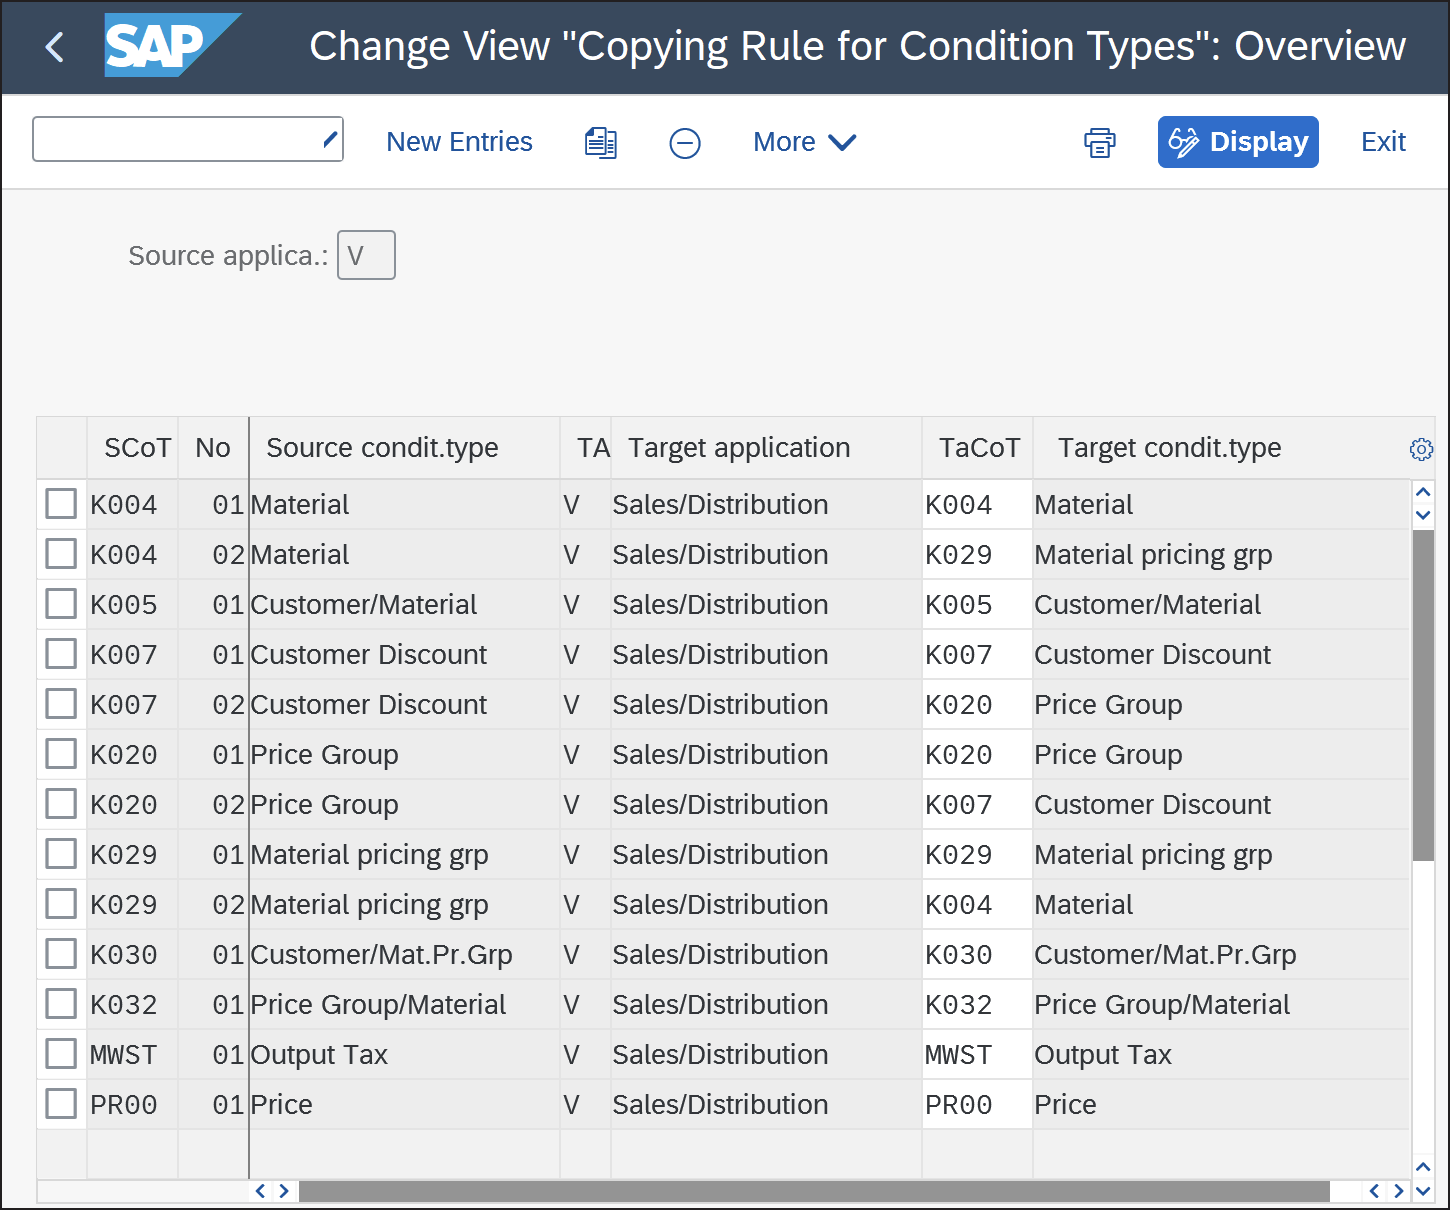This screenshot has height=1210, width=1450.
Task: Click the right arrow under the No column
Action: click(x=284, y=1191)
